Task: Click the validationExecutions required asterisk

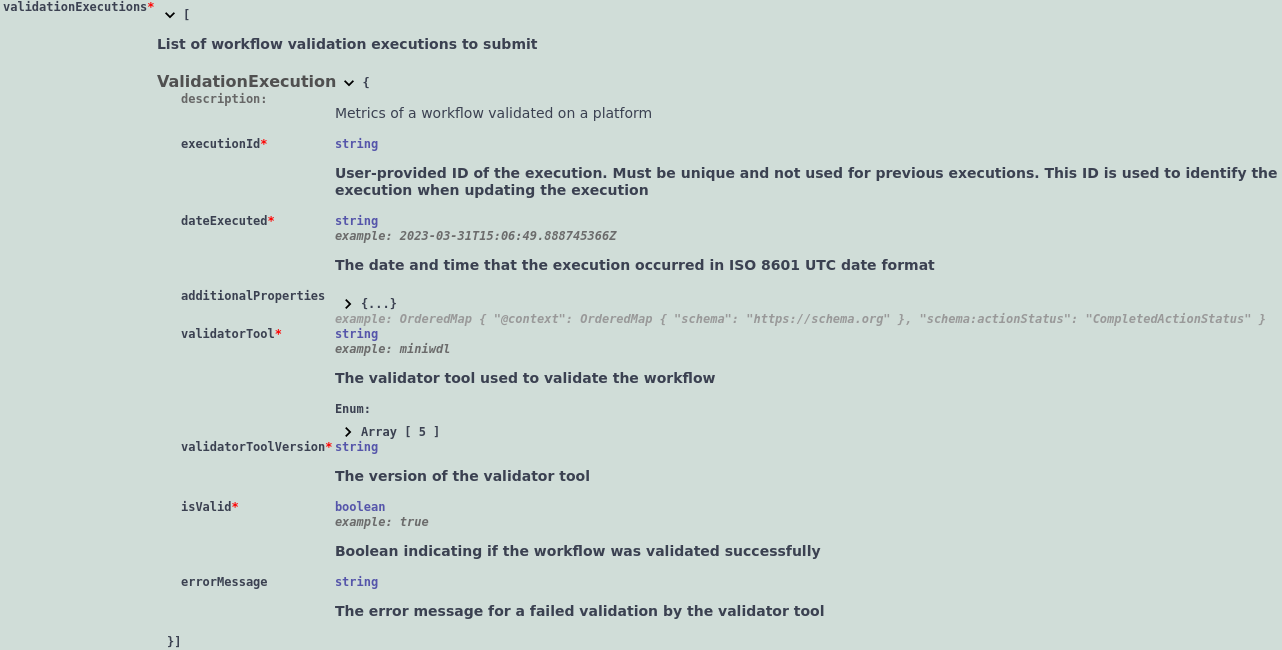Action: click(151, 7)
